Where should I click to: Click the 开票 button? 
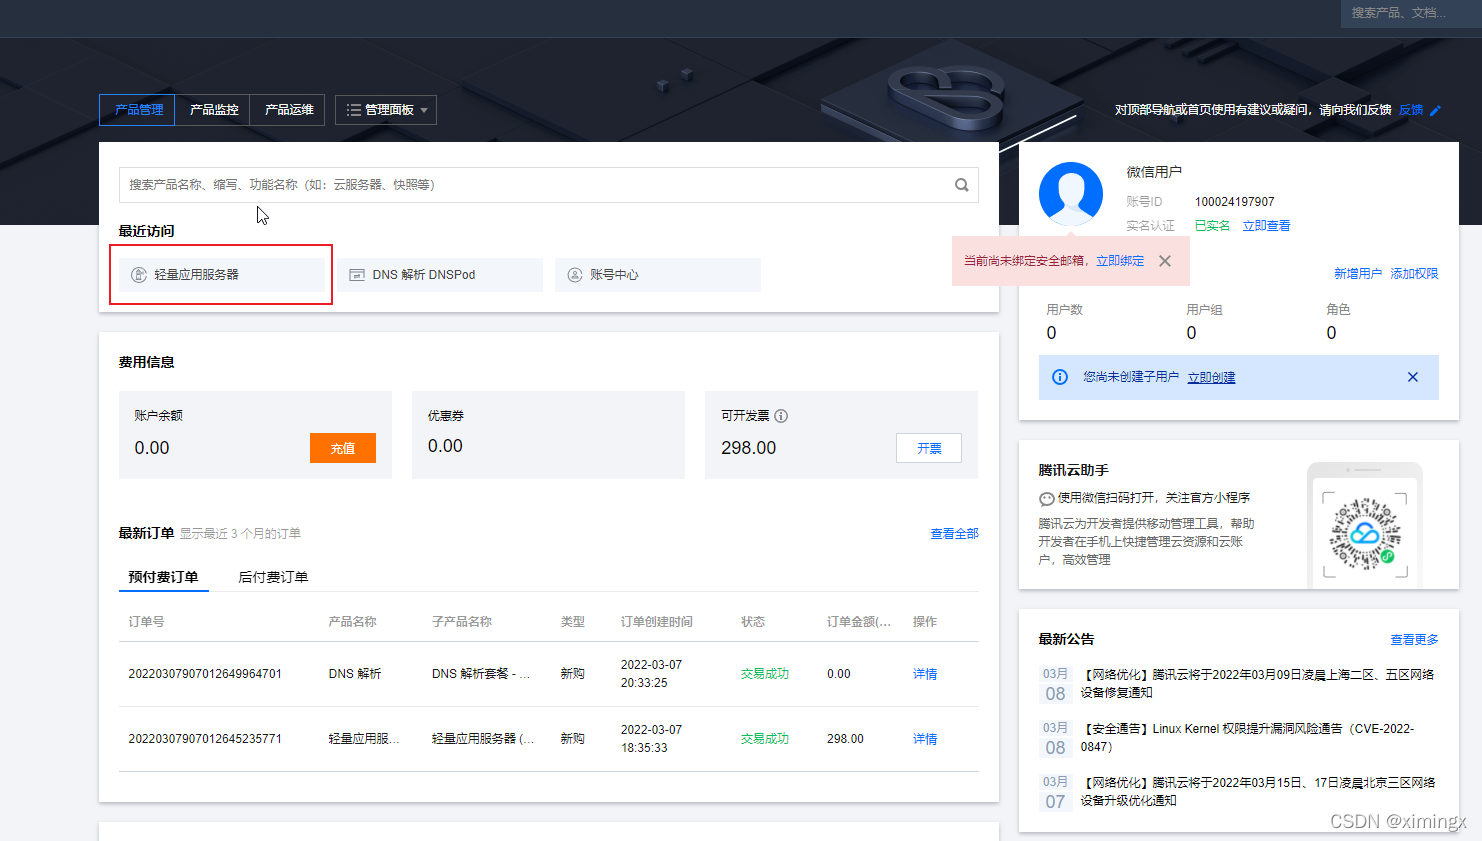[929, 448]
